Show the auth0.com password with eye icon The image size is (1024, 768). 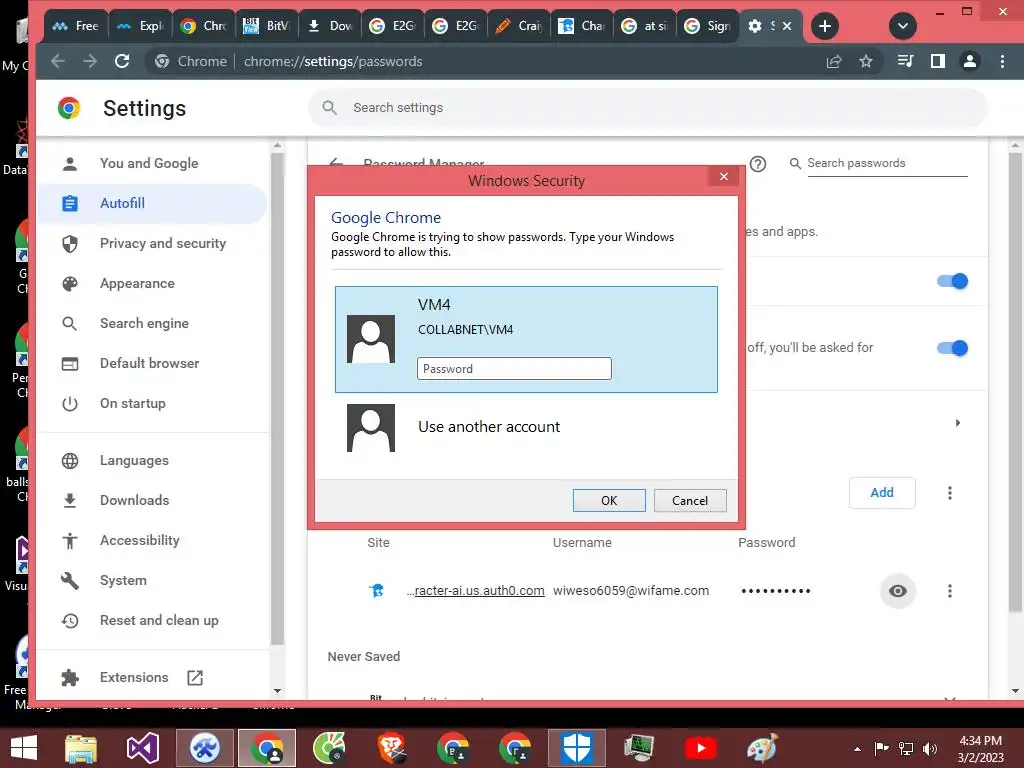pos(898,591)
